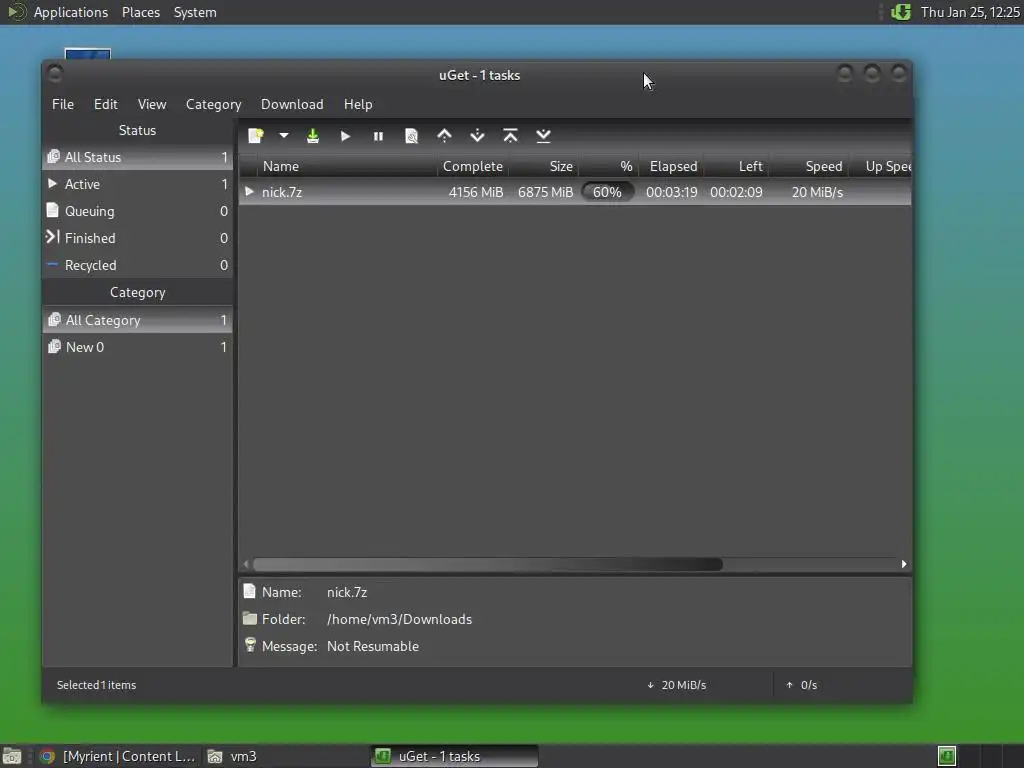Click the New Download toolbar icon
1024x768 pixels.
coord(256,136)
